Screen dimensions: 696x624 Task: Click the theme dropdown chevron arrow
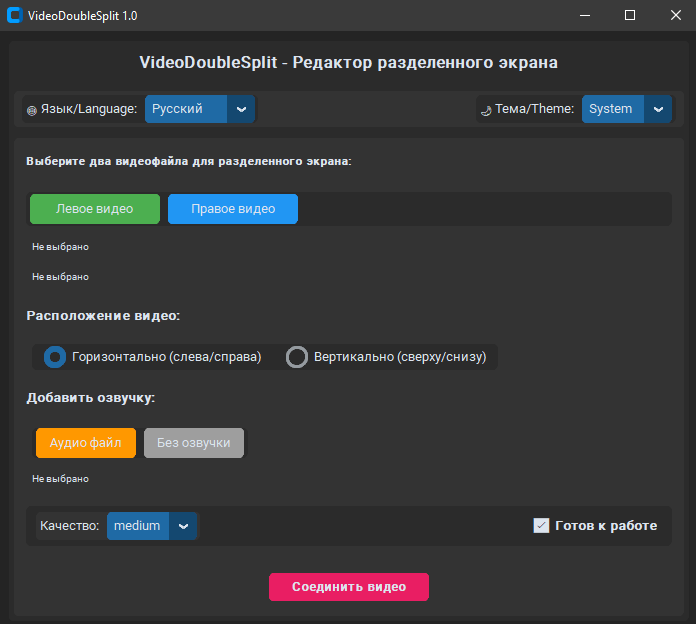coord(658,109)
